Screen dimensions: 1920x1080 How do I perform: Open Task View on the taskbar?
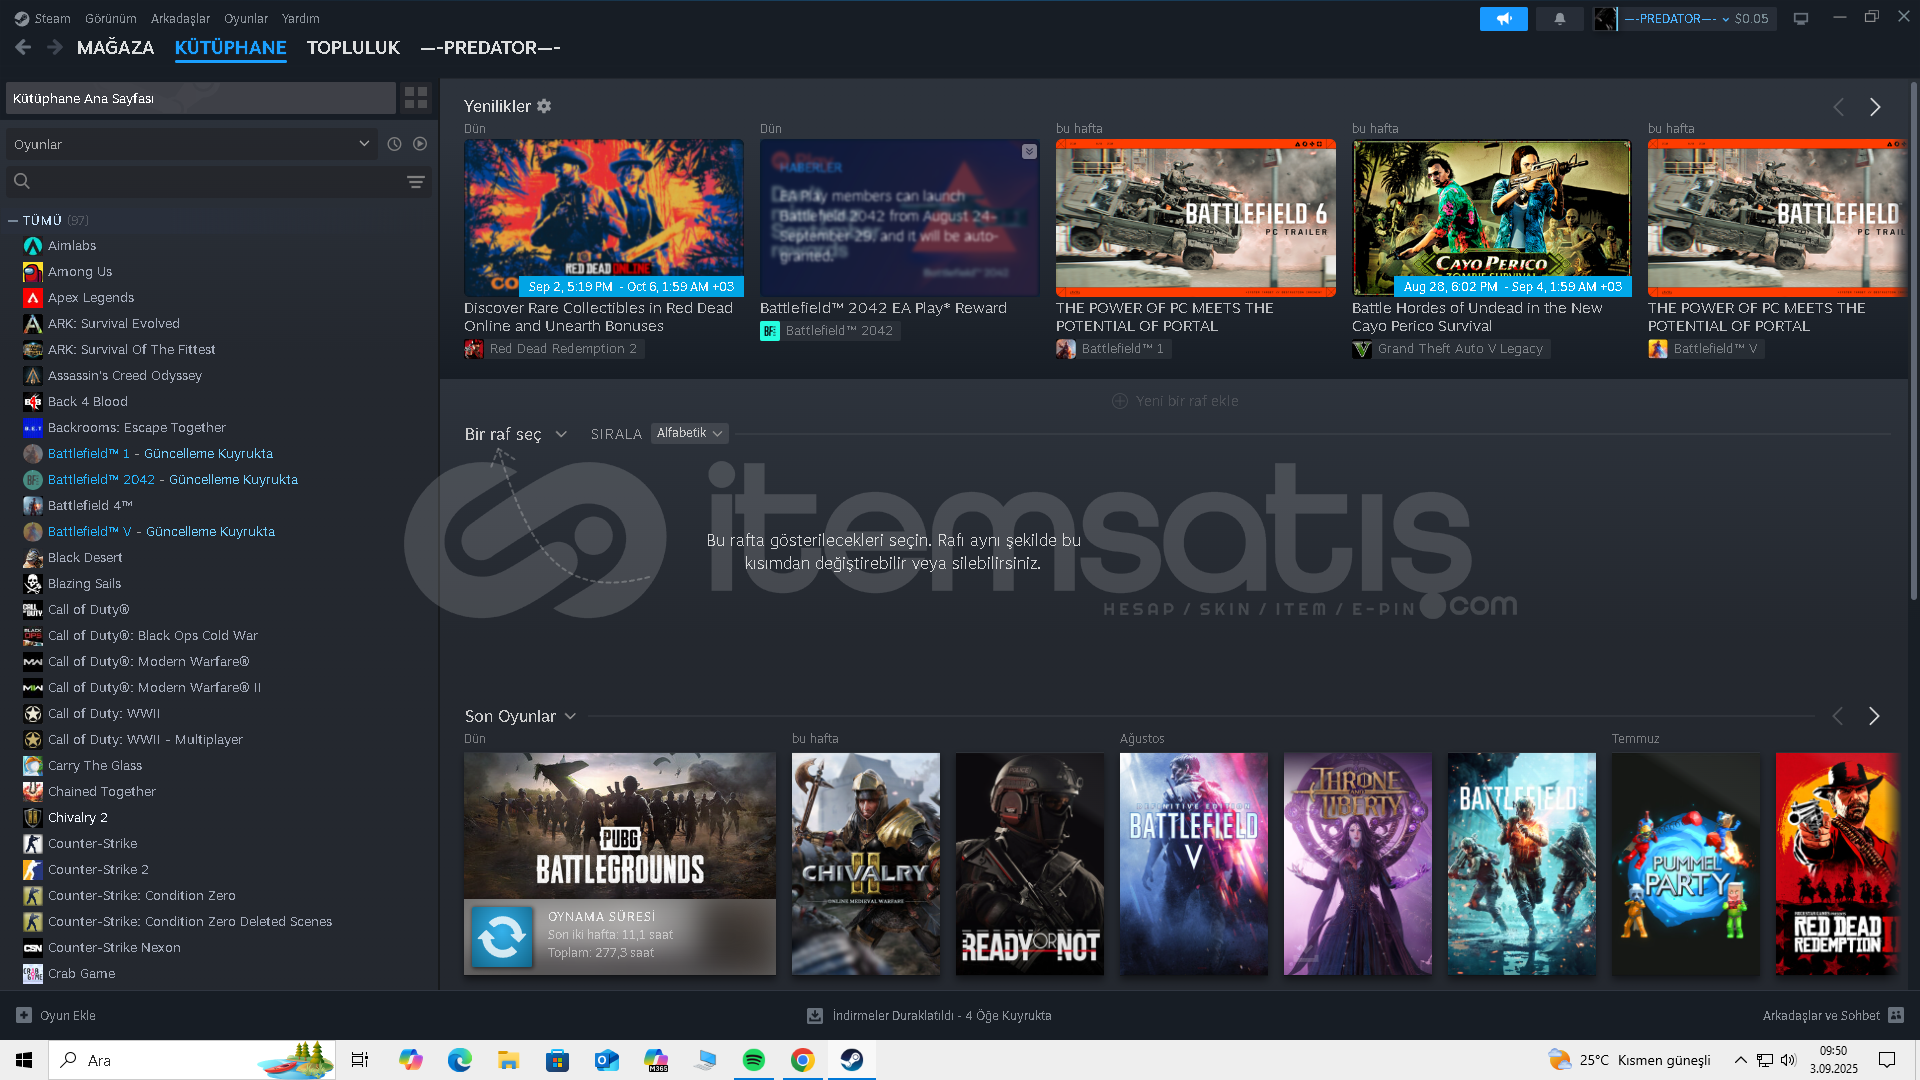point(360,1060)
